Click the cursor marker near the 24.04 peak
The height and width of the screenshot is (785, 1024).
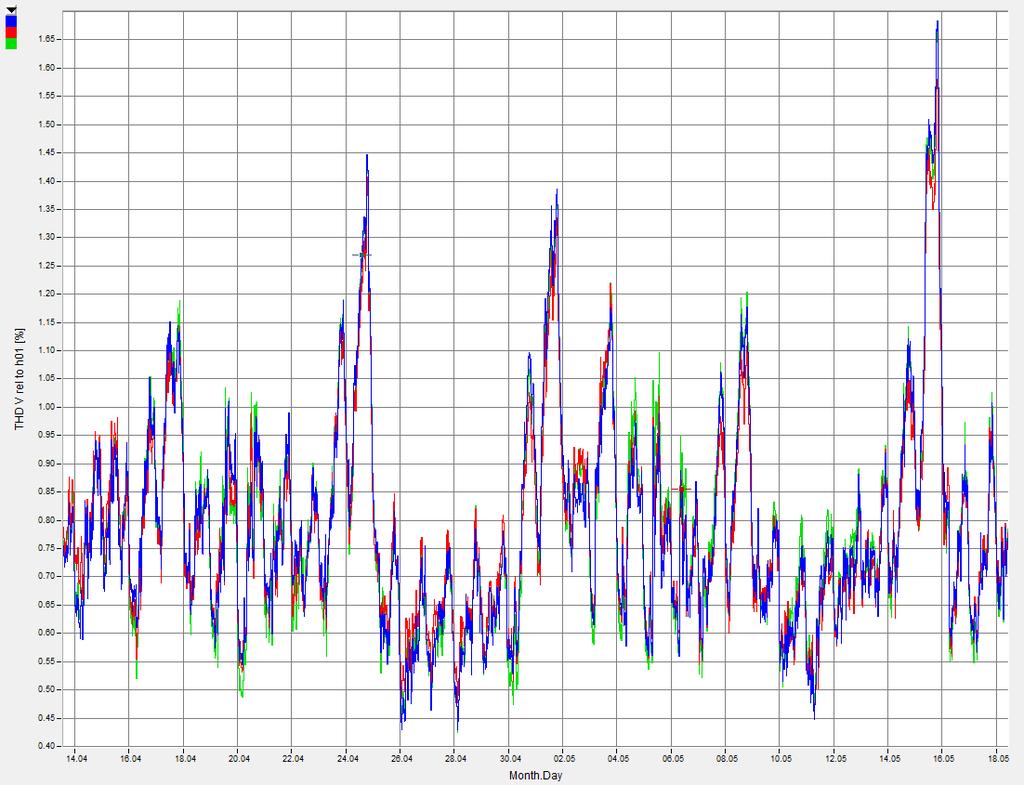(362, 255)
